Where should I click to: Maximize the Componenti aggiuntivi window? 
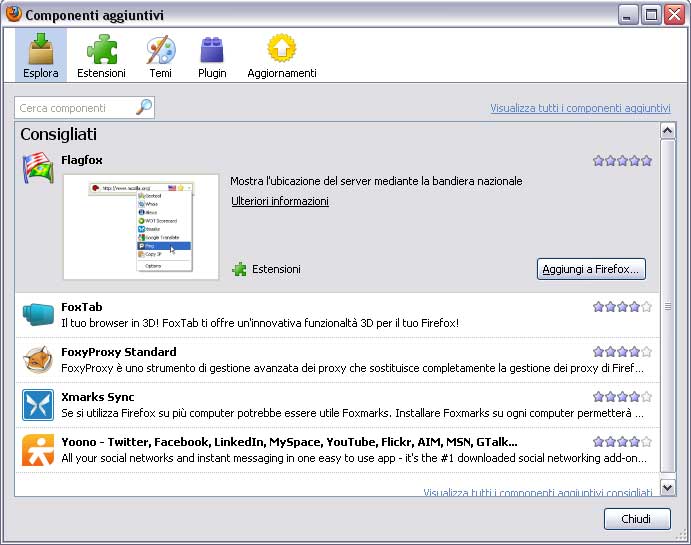coord(651,15)
